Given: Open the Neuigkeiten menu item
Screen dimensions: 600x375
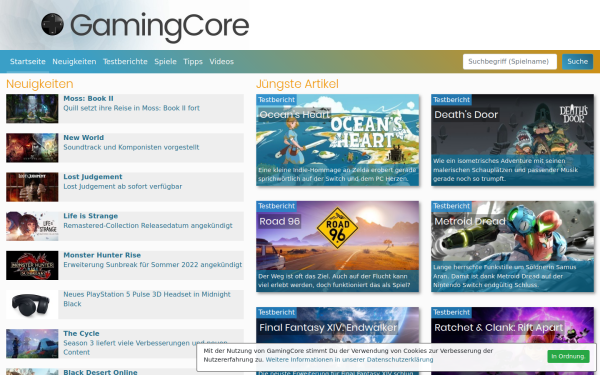Looking at the screenshot, I should tap(74, 62).
